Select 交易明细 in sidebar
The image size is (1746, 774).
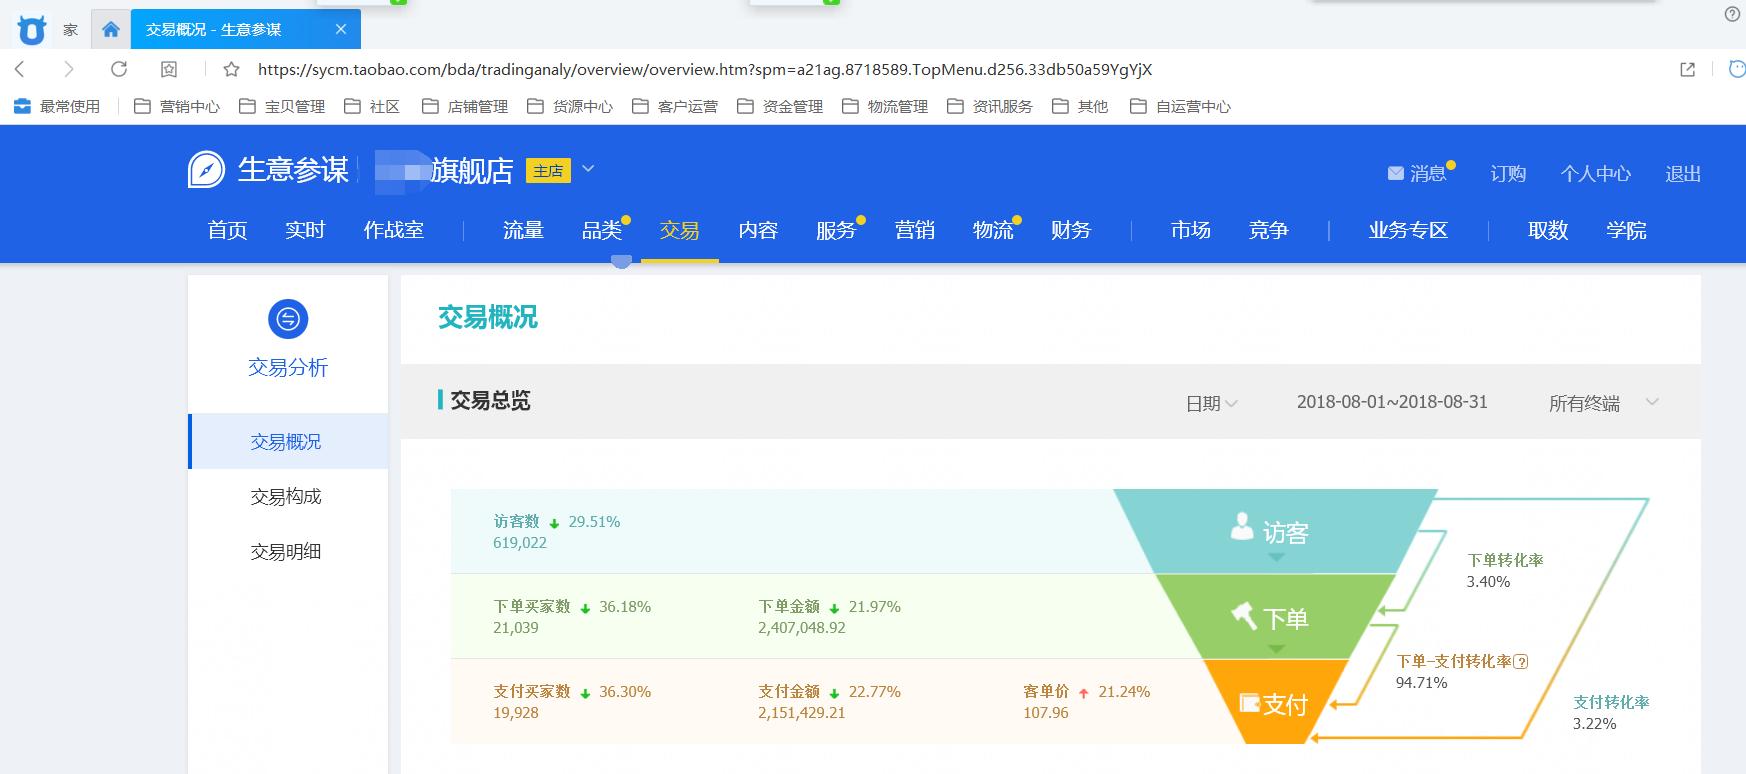(x=288, y=551)
